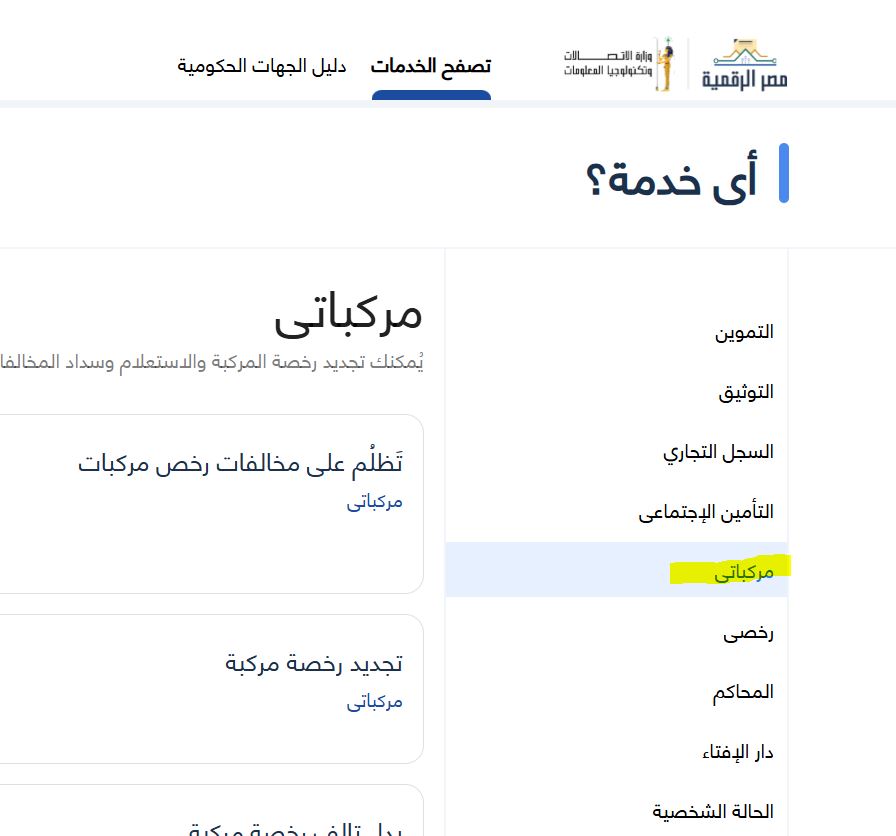Select دار الإفتاء services
Viewport: 896px width, 836px height.
[x=736, y=751]
